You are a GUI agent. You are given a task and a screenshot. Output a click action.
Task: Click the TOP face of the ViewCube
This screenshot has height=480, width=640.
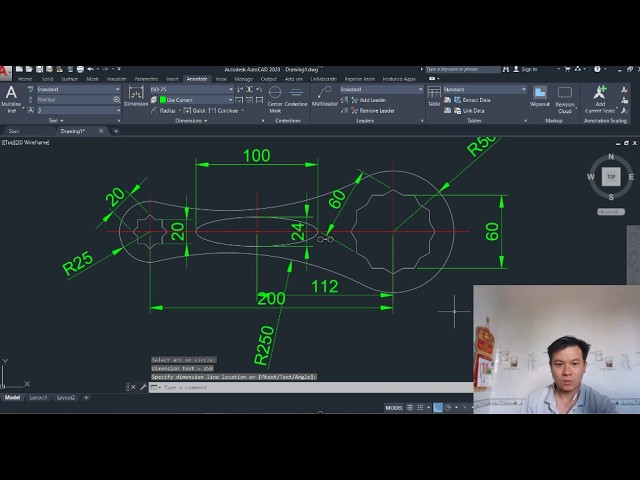(x=611, y=177)
